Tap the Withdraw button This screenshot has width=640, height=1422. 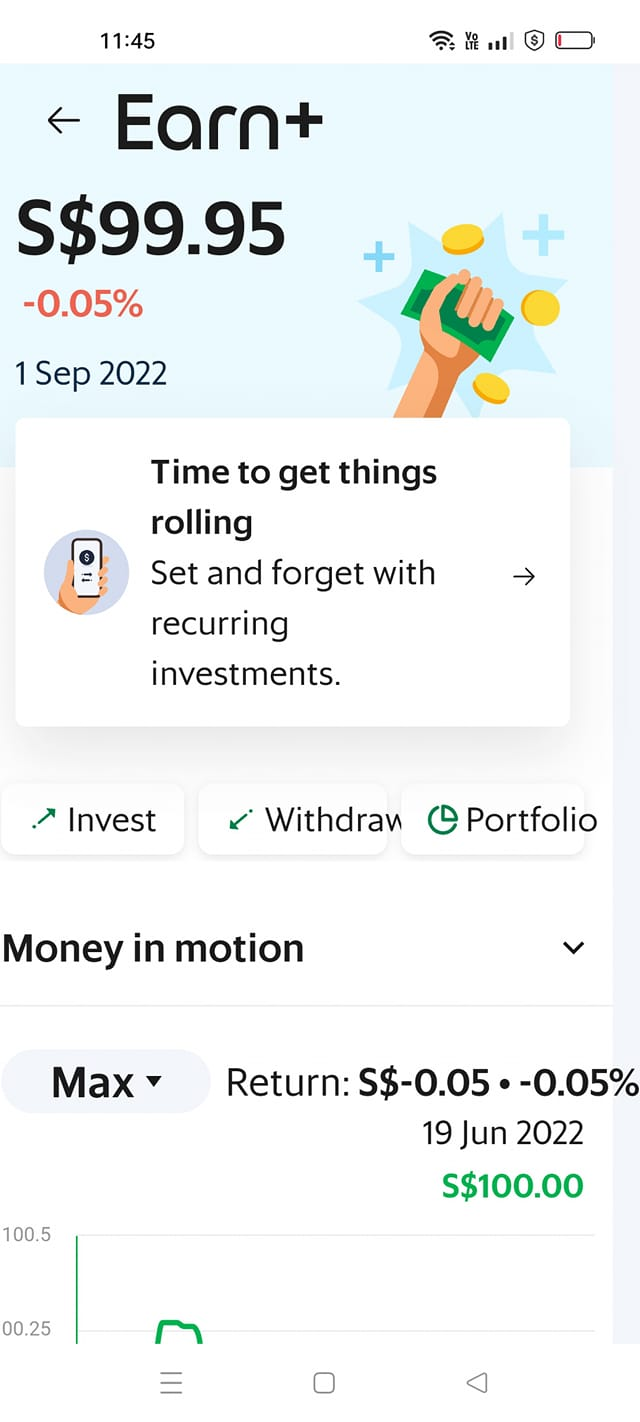click(293, 819)
